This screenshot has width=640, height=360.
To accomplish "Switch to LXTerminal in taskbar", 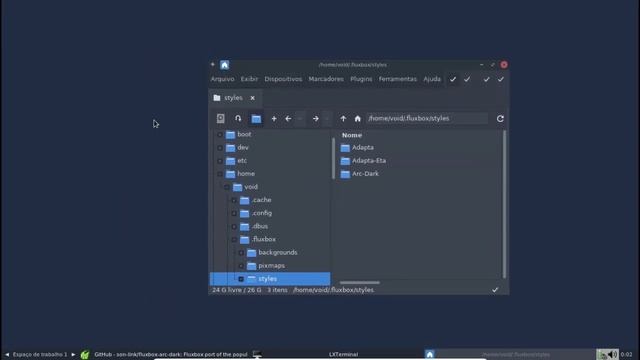I will (343, 354).
